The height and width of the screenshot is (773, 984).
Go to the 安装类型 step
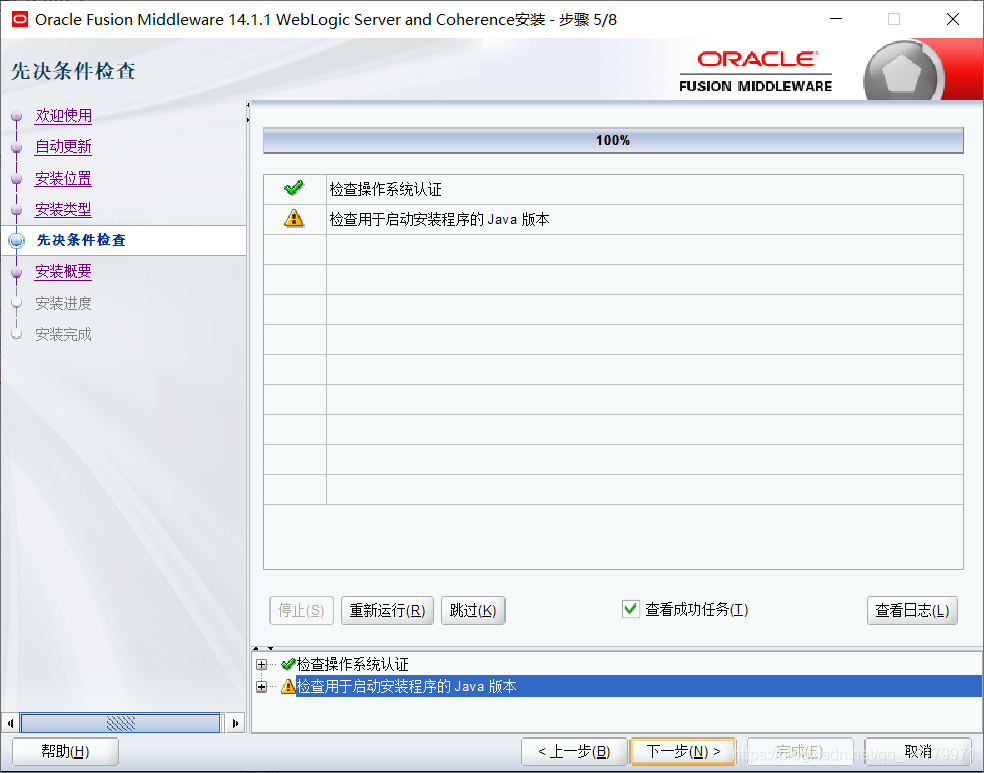(x=63, y=209)
